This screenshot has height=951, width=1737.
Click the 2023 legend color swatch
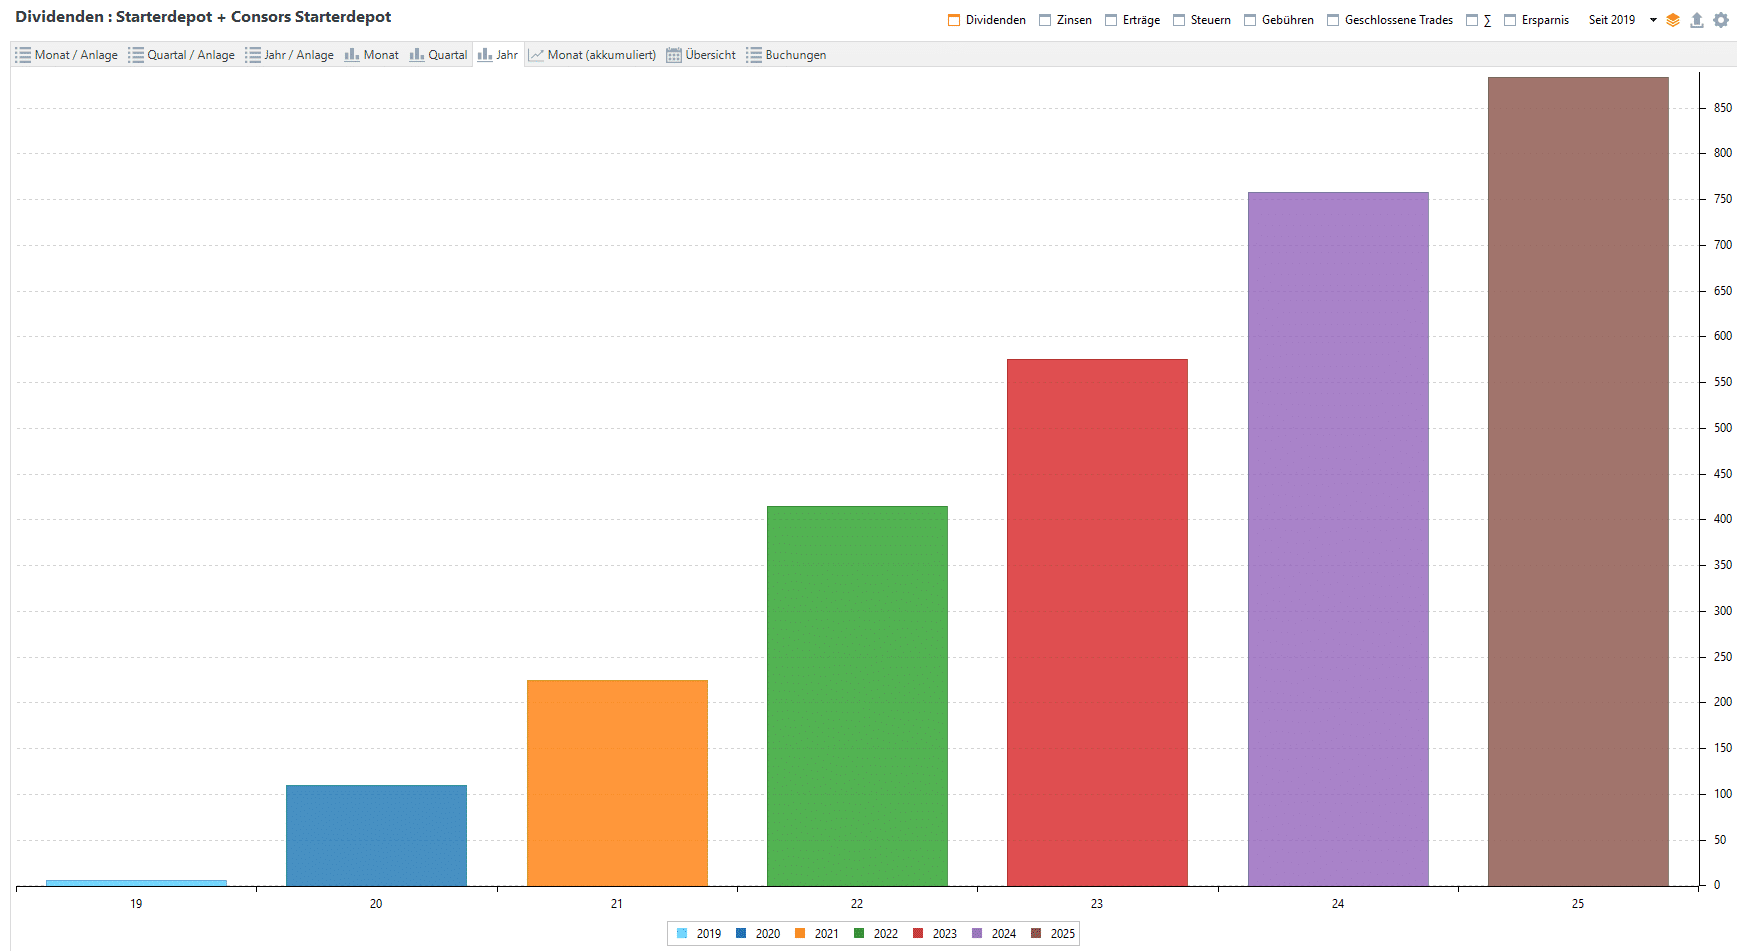coord(918,934)
